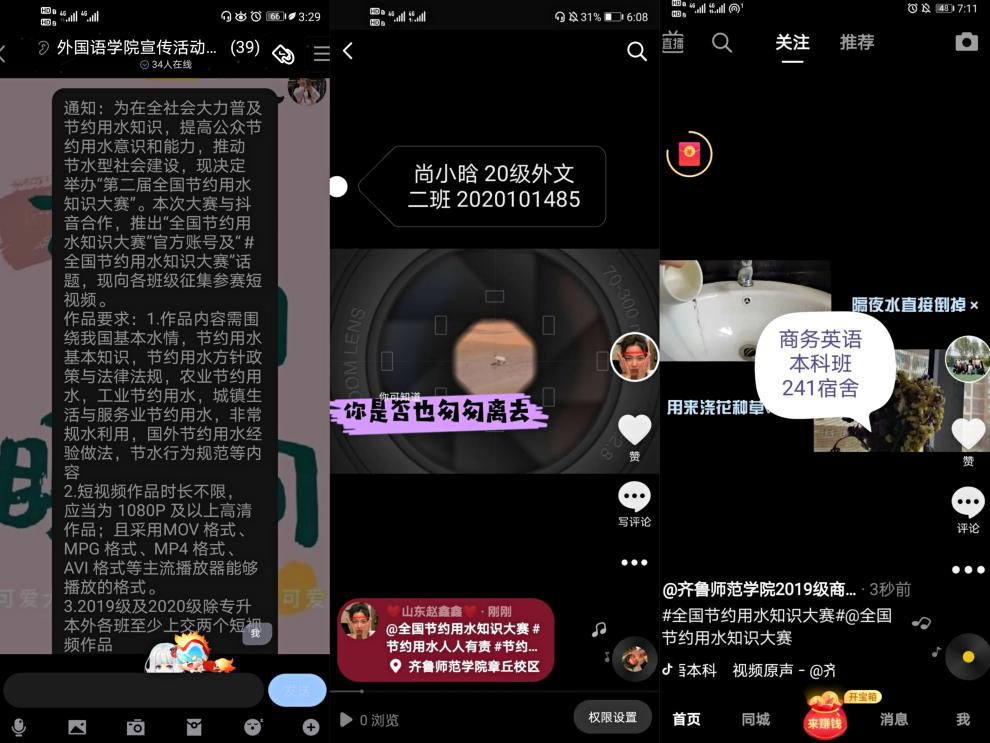This screenshot has width=990, height=743.
Task: Open the 消息 tab in bottom navigation
Action: pos(893,719)
